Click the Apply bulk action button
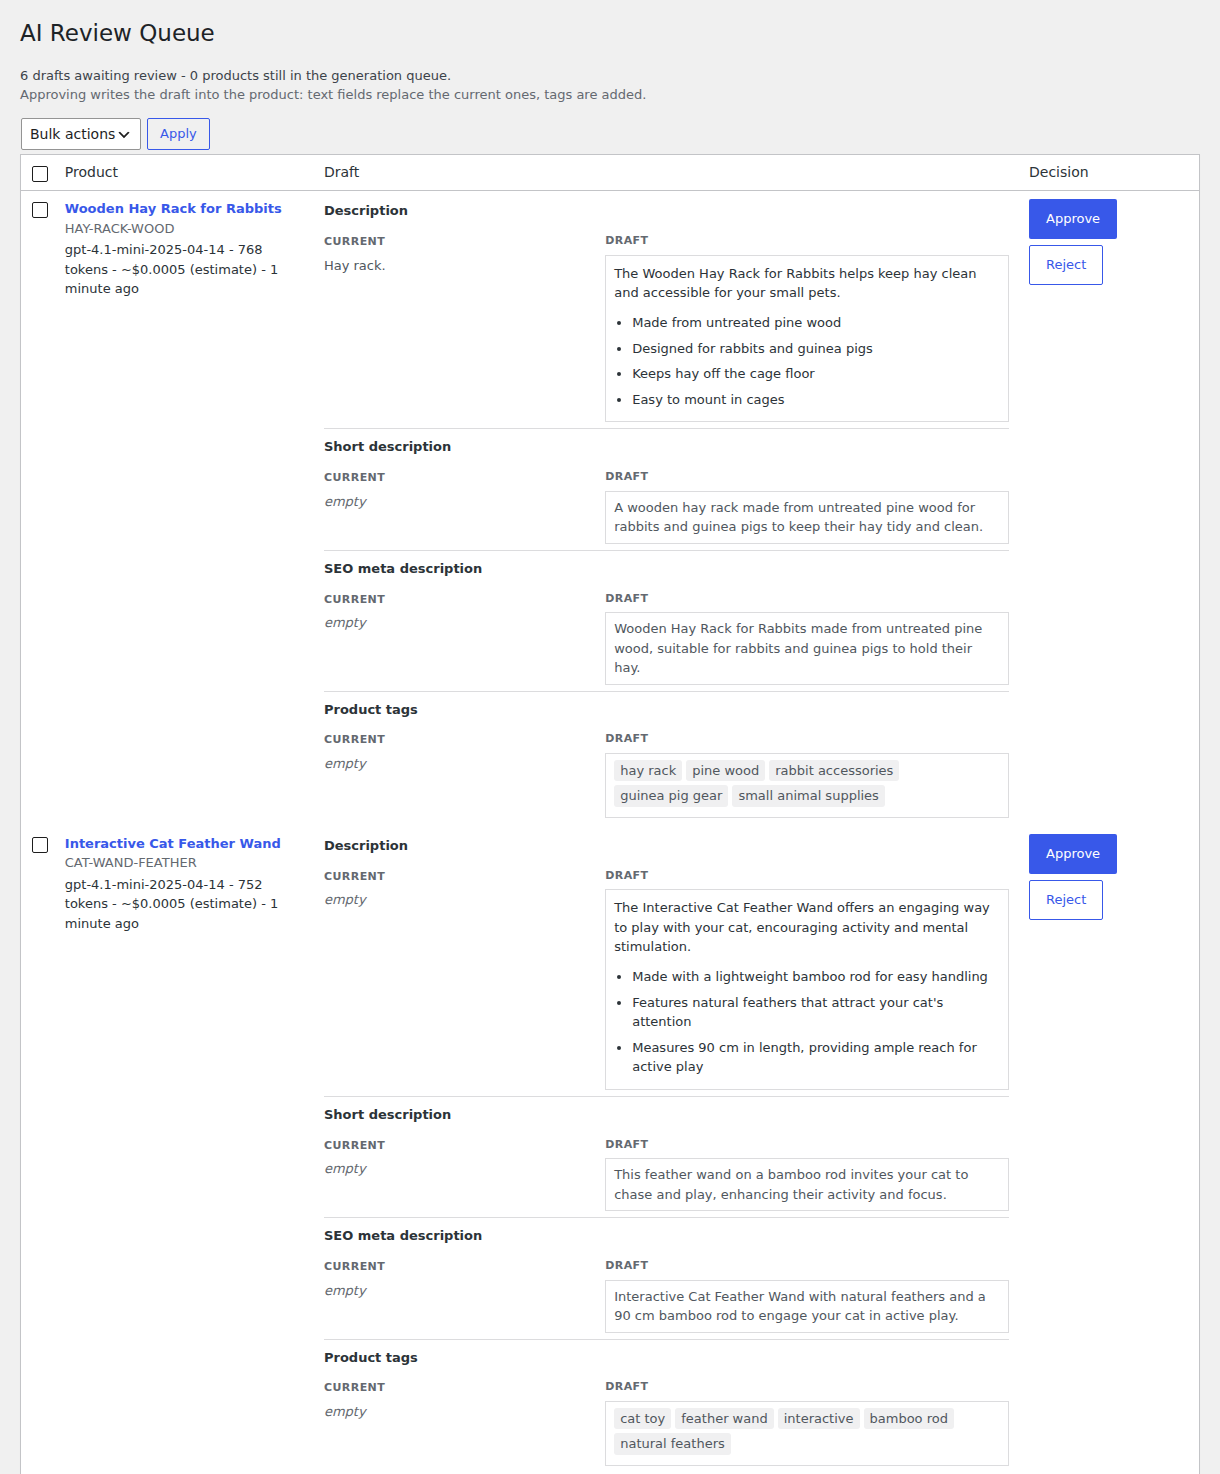 178,134
